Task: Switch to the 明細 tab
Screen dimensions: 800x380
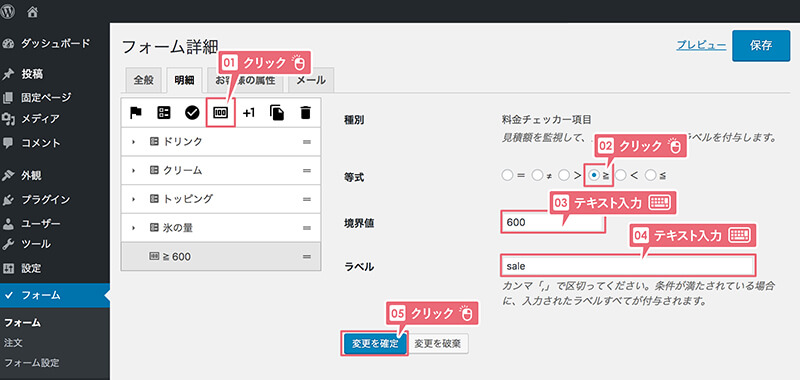Action: point(184,81)
